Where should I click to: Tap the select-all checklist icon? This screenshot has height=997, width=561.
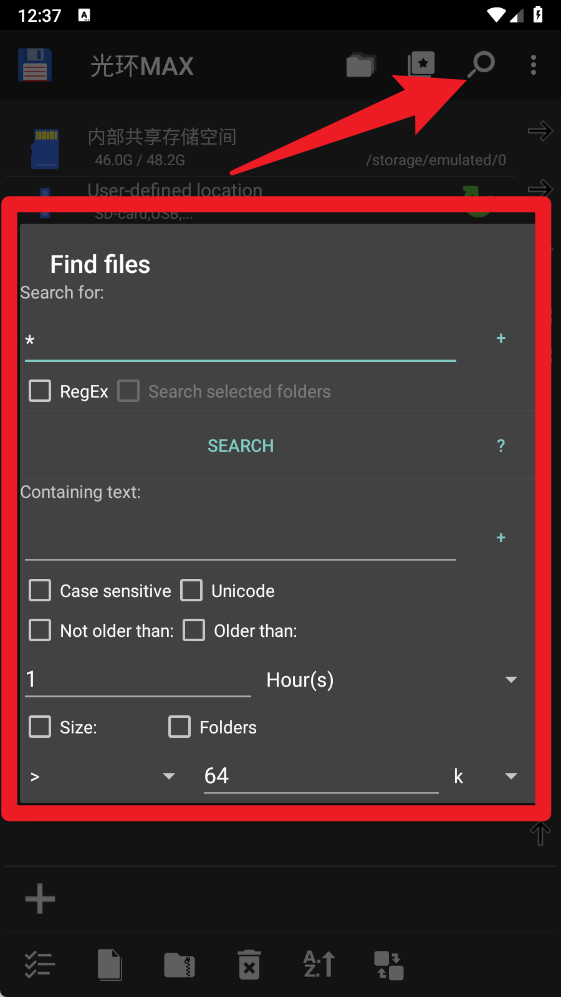pos(39,965)
